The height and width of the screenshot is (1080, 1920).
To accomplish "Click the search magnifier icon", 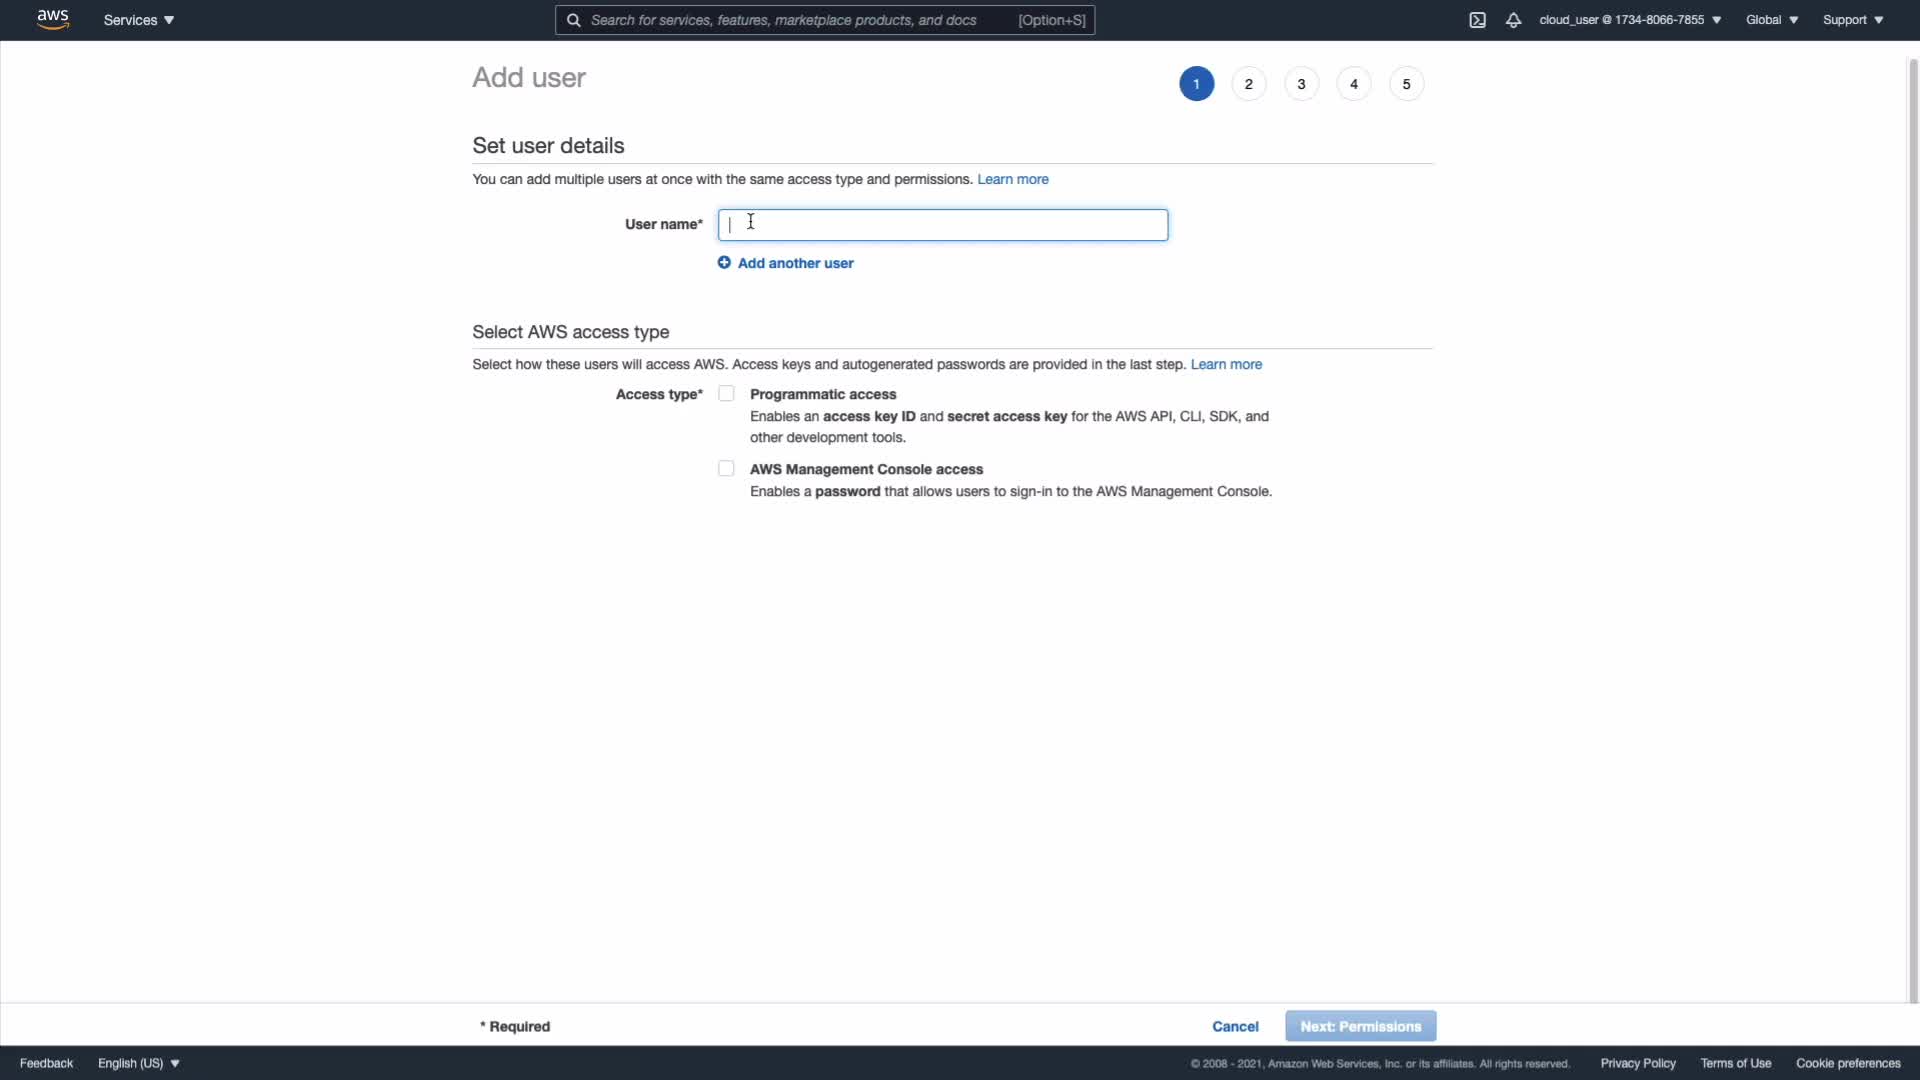I will [574, 20].
